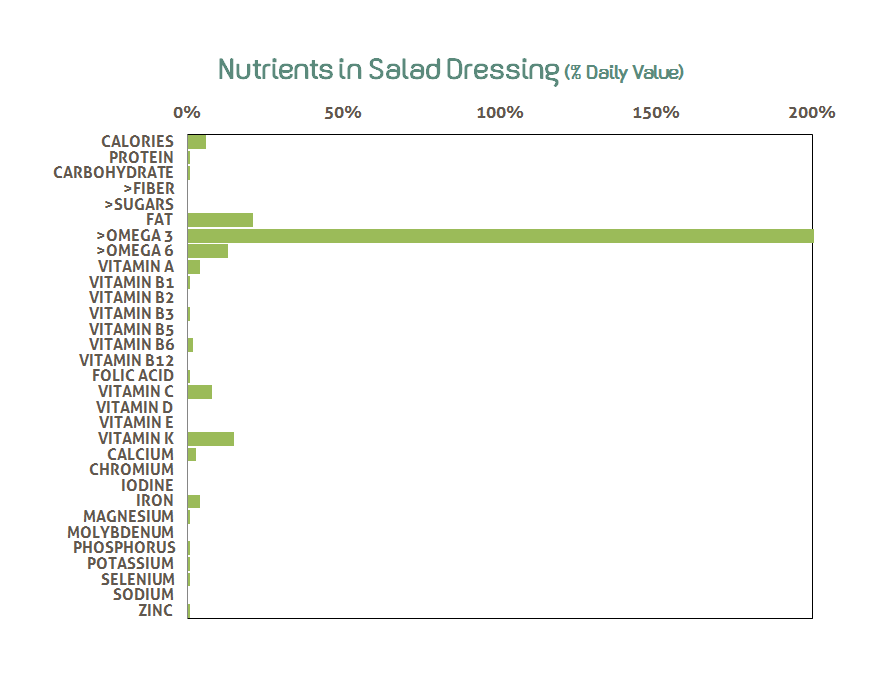The height and width of the screenshot is (683, 893).
Task: Click the FOLIC ACID label
Action: click(133, 376)
